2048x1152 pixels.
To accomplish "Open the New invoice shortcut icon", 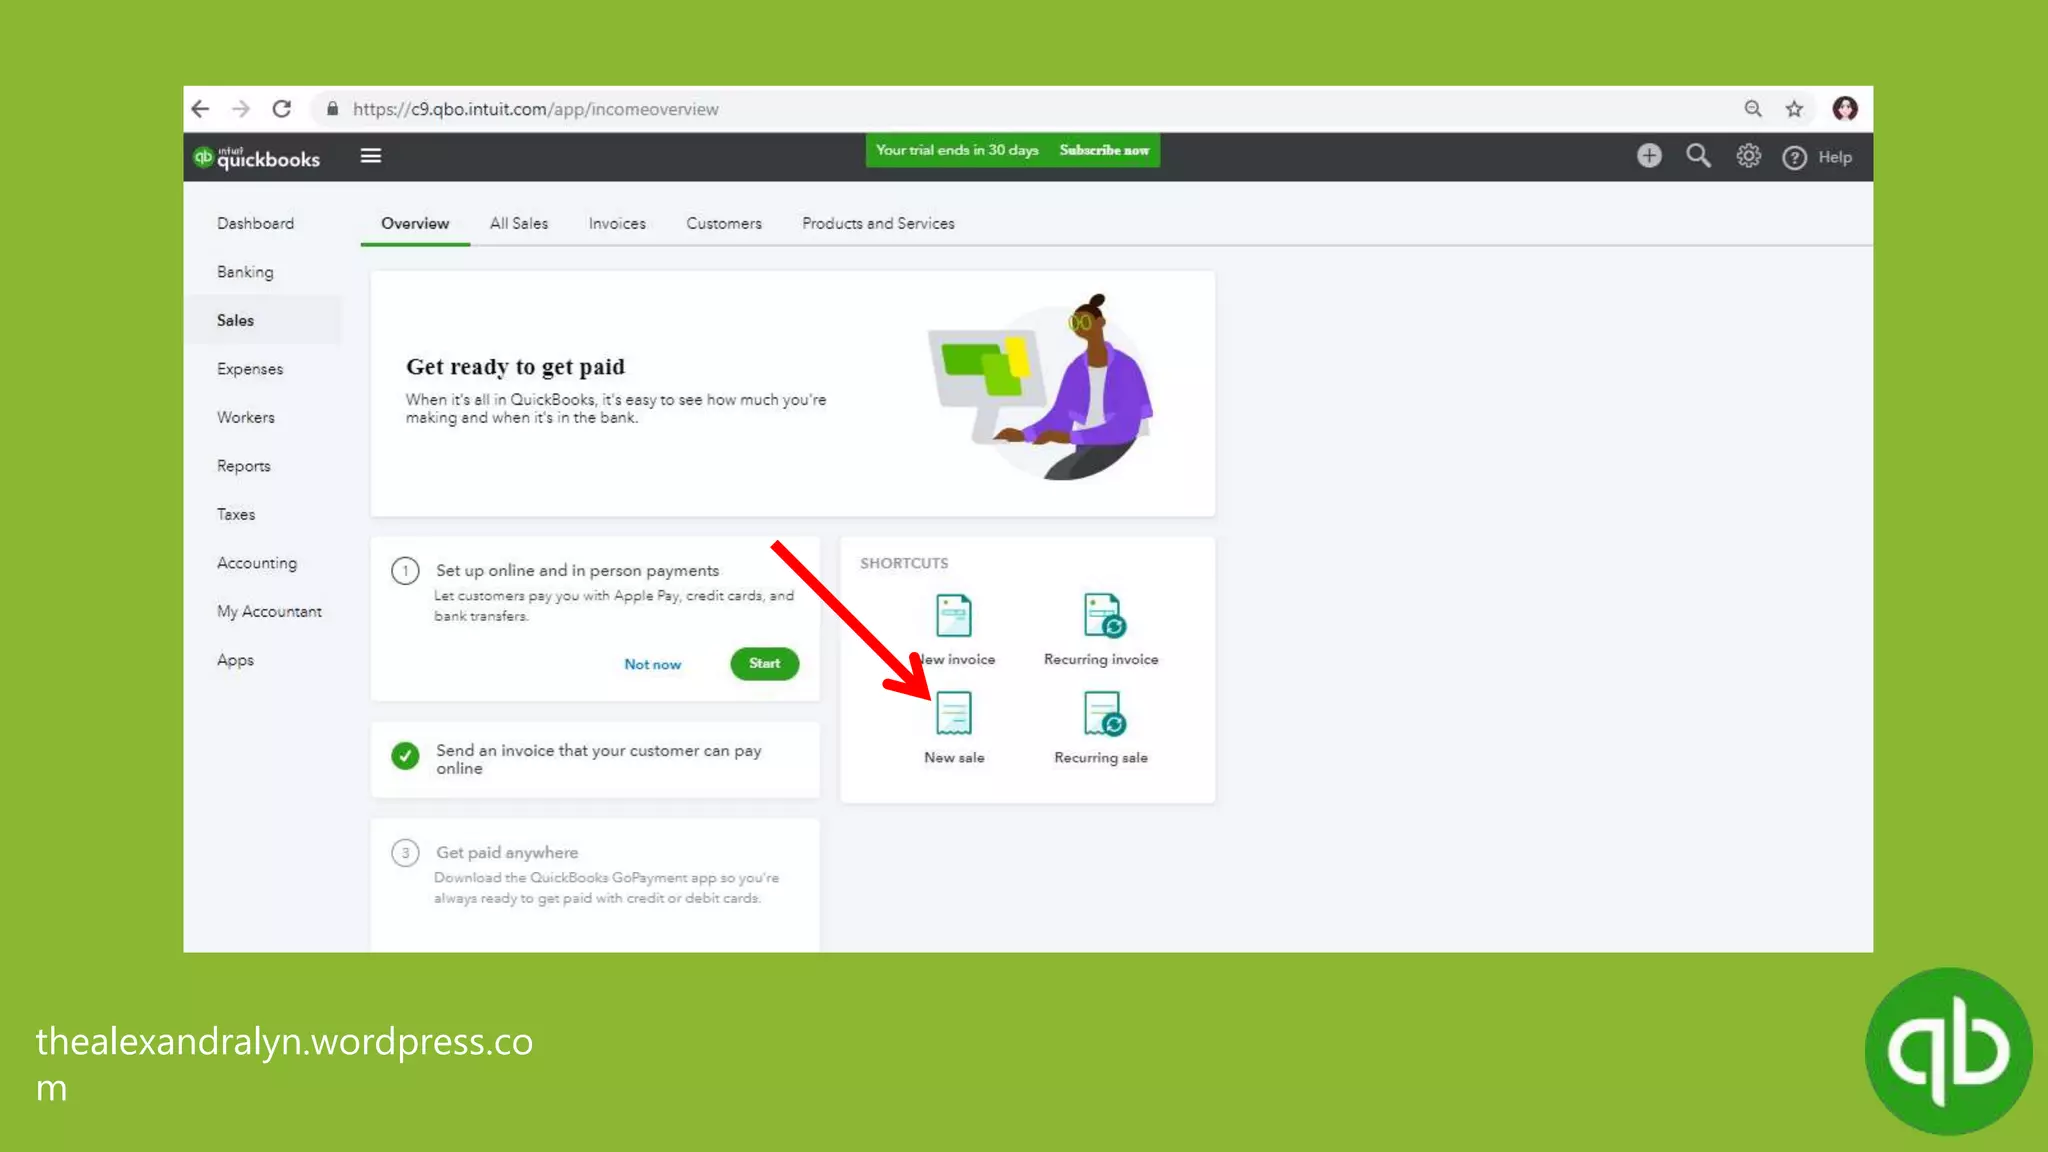I will (953, 616).
